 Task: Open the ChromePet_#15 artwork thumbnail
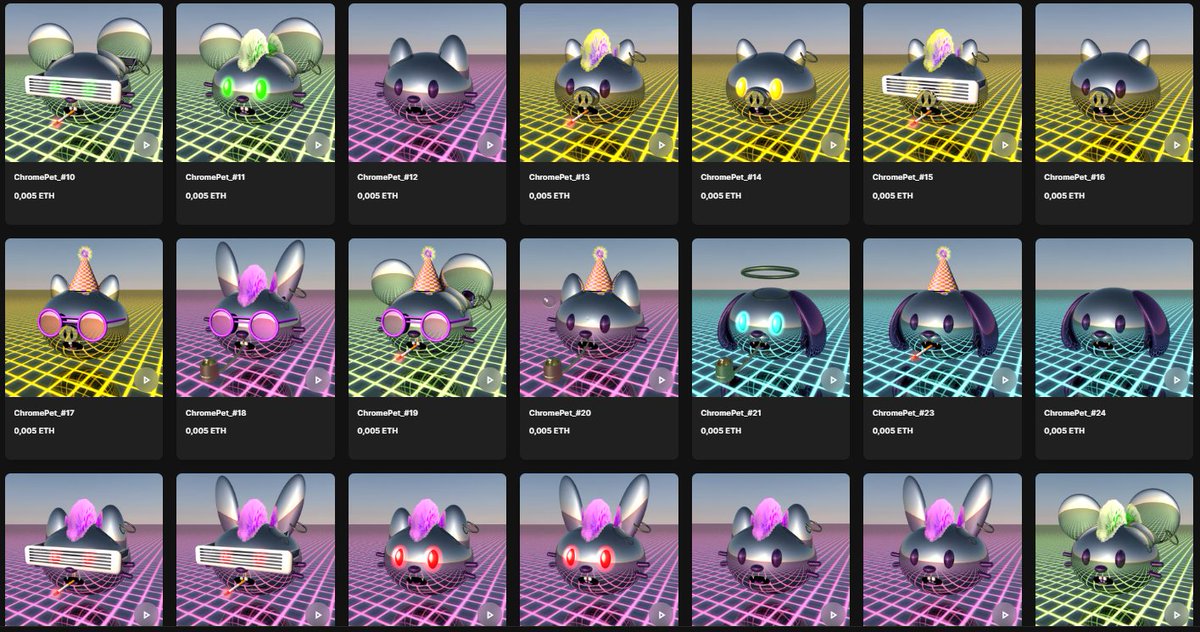(x=942, y=83)
